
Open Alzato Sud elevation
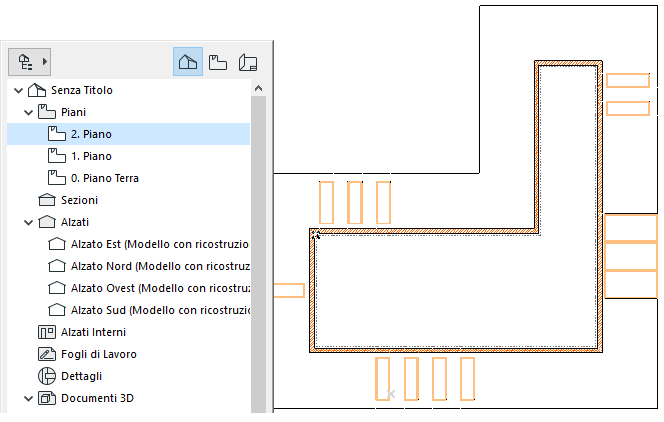[160, 310]
